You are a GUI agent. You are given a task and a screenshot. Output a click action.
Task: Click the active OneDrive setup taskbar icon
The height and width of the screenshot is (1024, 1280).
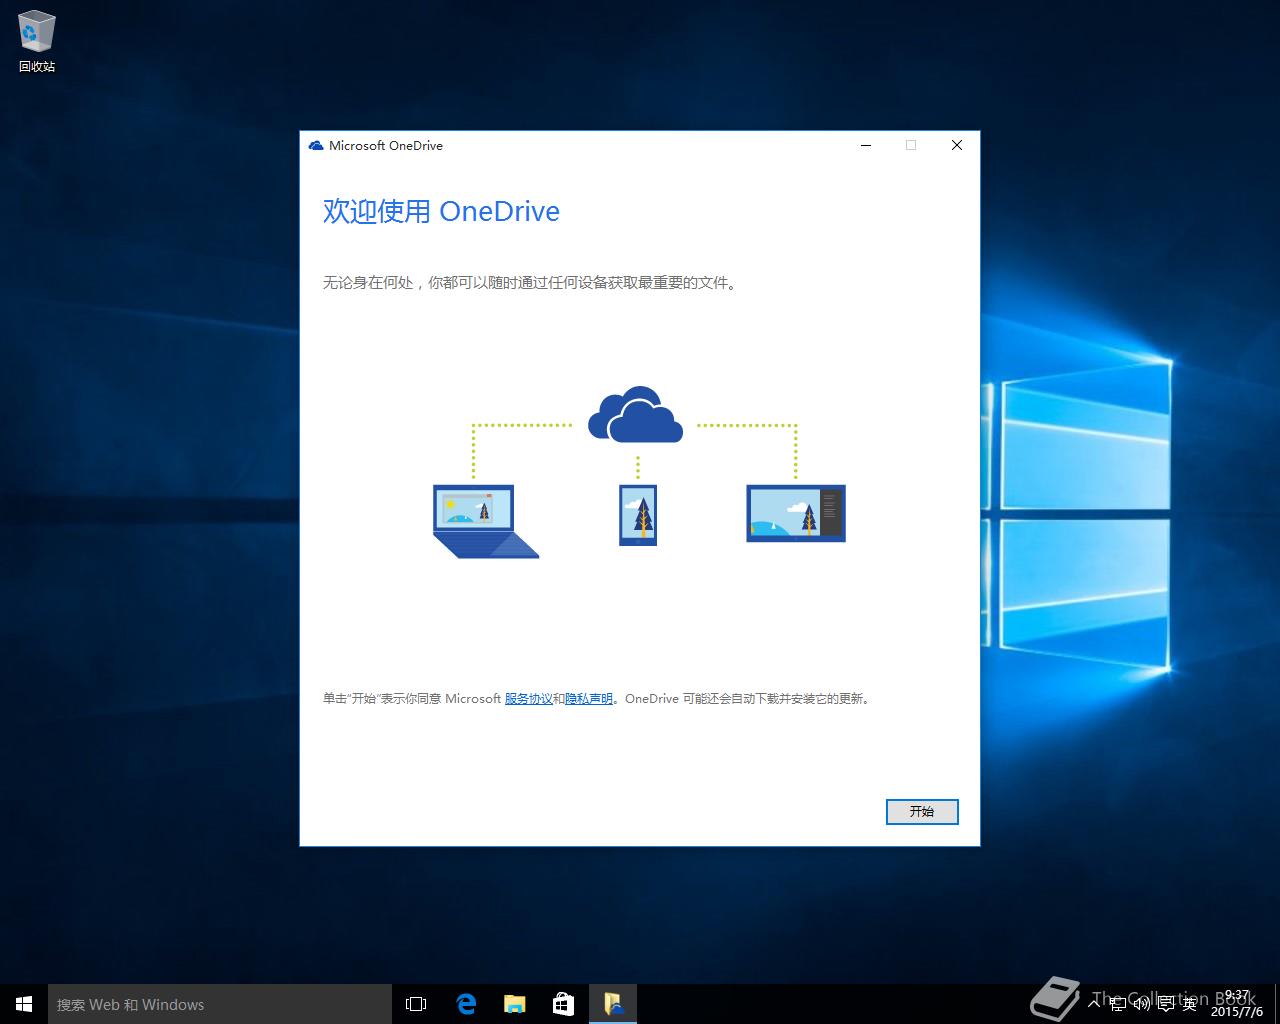[613, 1004]
